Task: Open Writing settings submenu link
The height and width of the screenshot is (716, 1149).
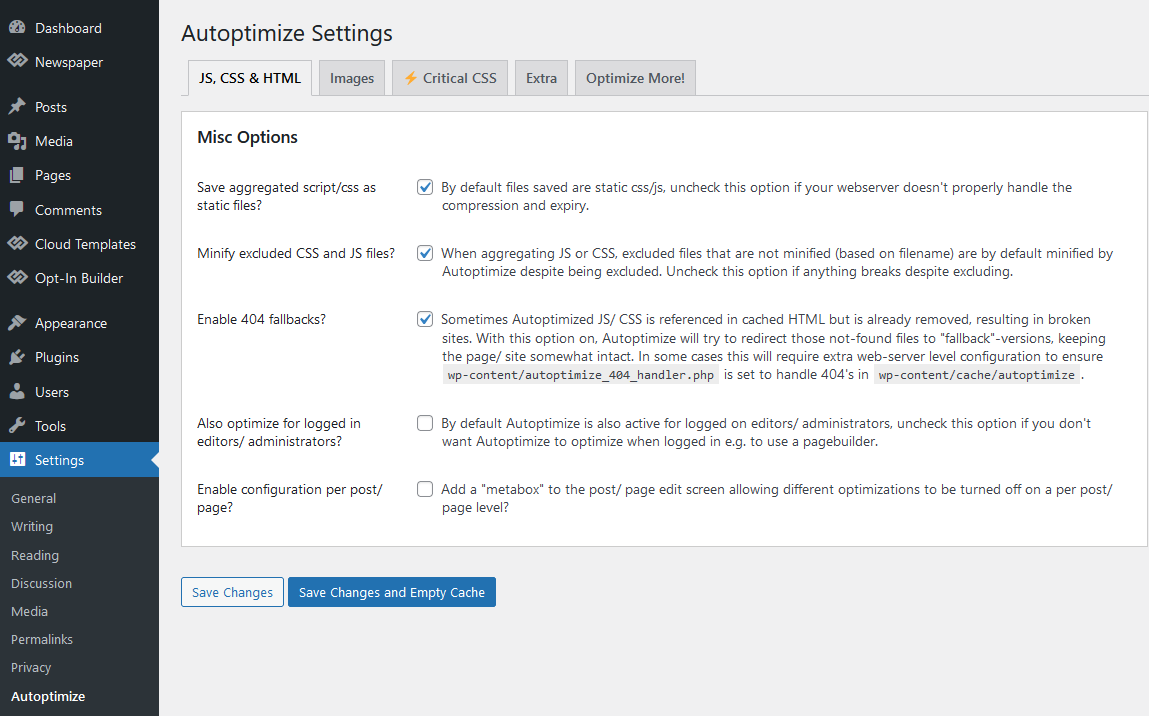Action: point(32,526)
